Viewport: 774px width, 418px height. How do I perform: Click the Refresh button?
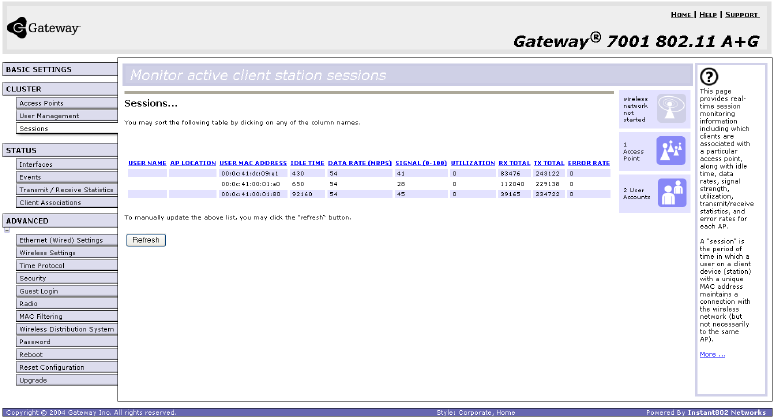coord(146,240)
